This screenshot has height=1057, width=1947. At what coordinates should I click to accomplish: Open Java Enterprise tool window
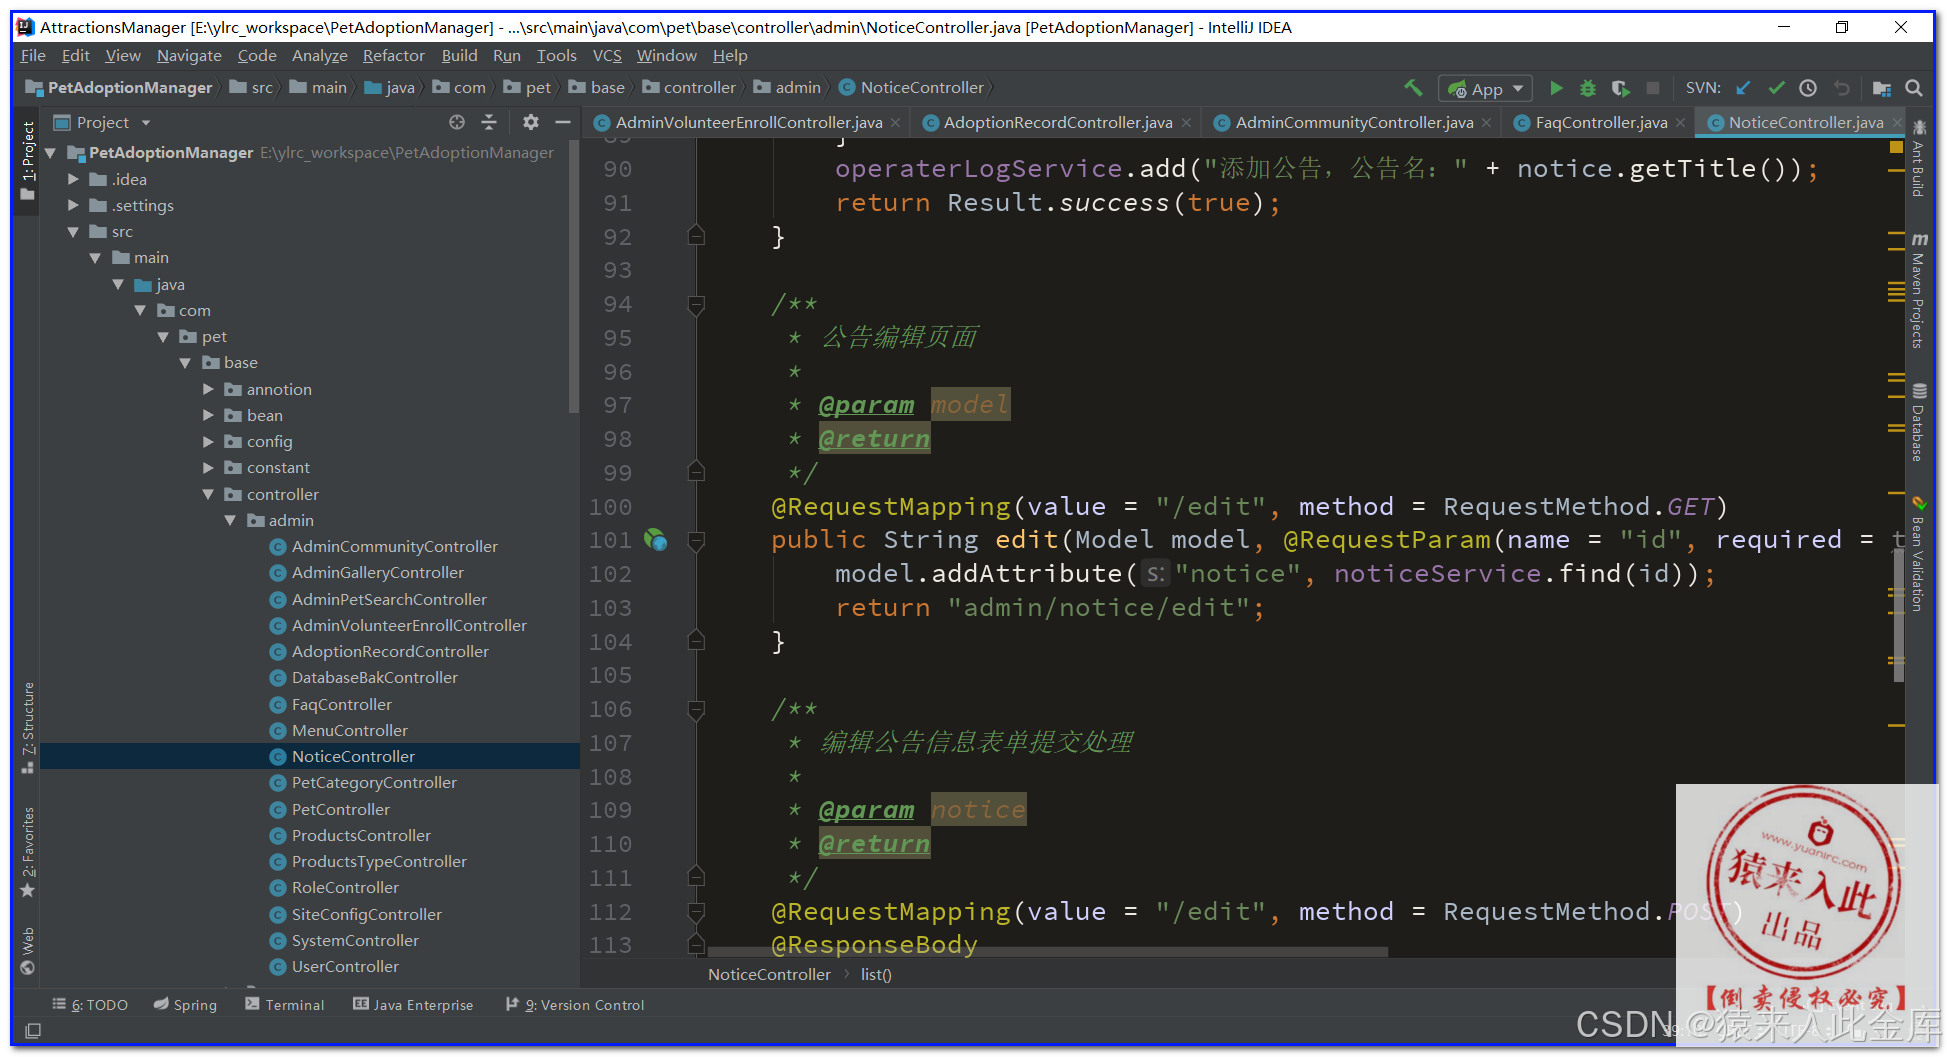pyautogui.click(x=413, y=1005)
